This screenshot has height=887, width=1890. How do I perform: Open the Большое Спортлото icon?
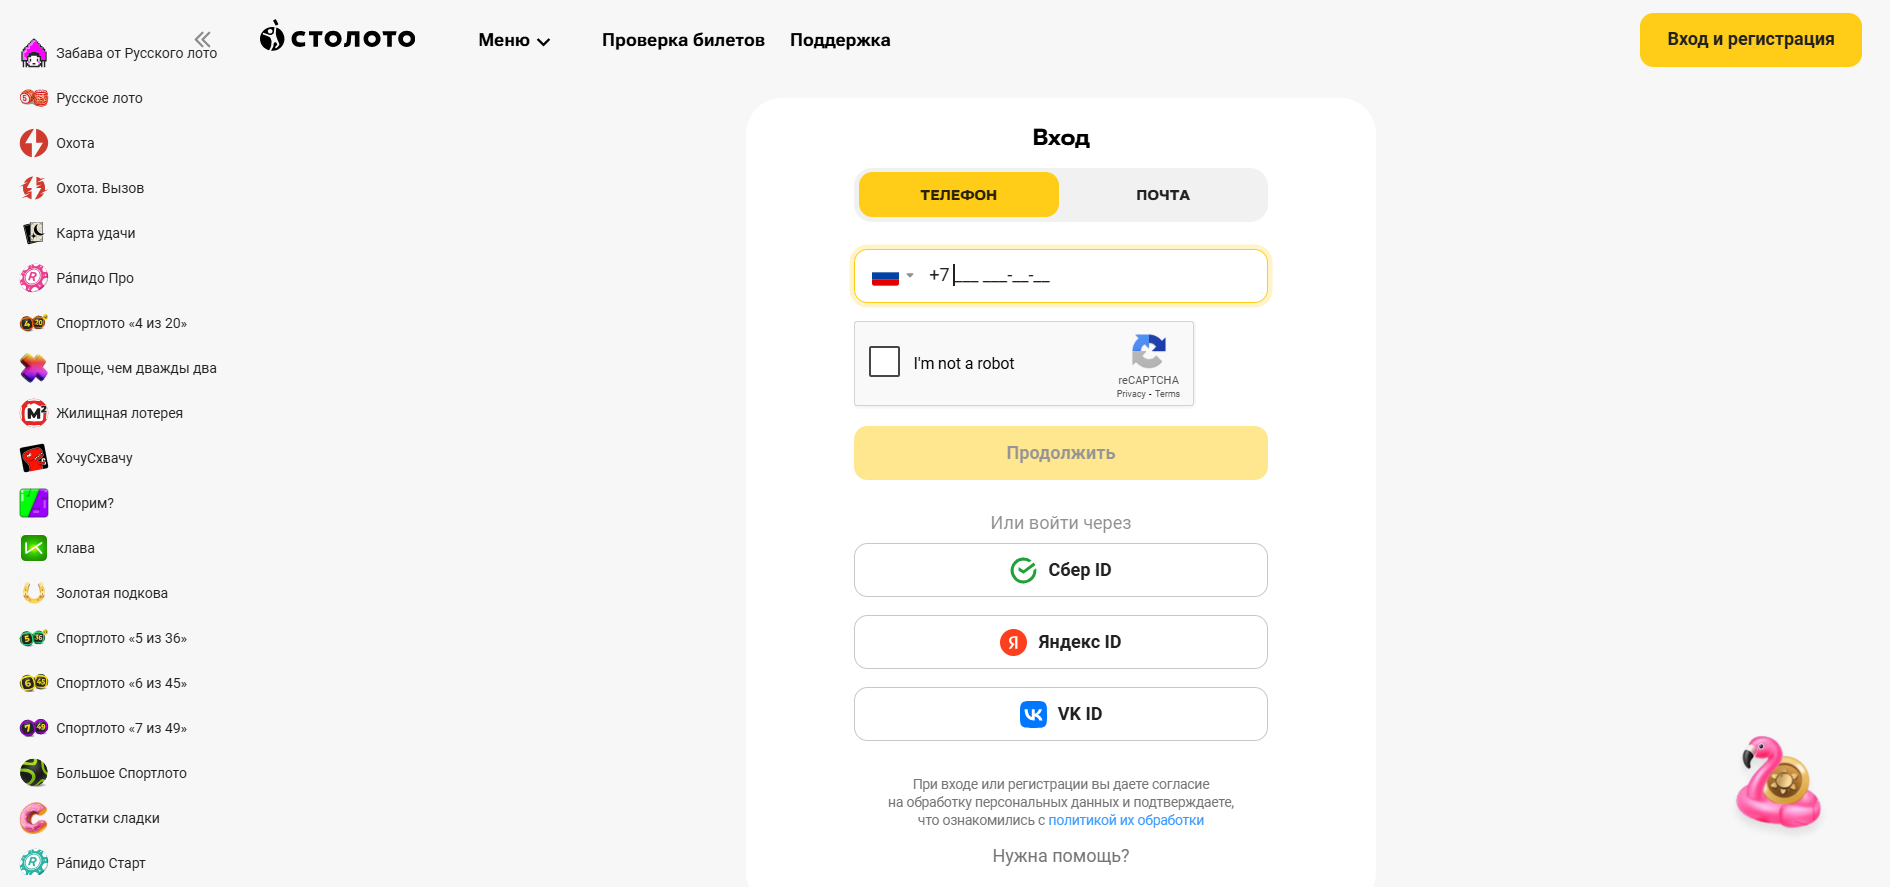tap(34, 773)
